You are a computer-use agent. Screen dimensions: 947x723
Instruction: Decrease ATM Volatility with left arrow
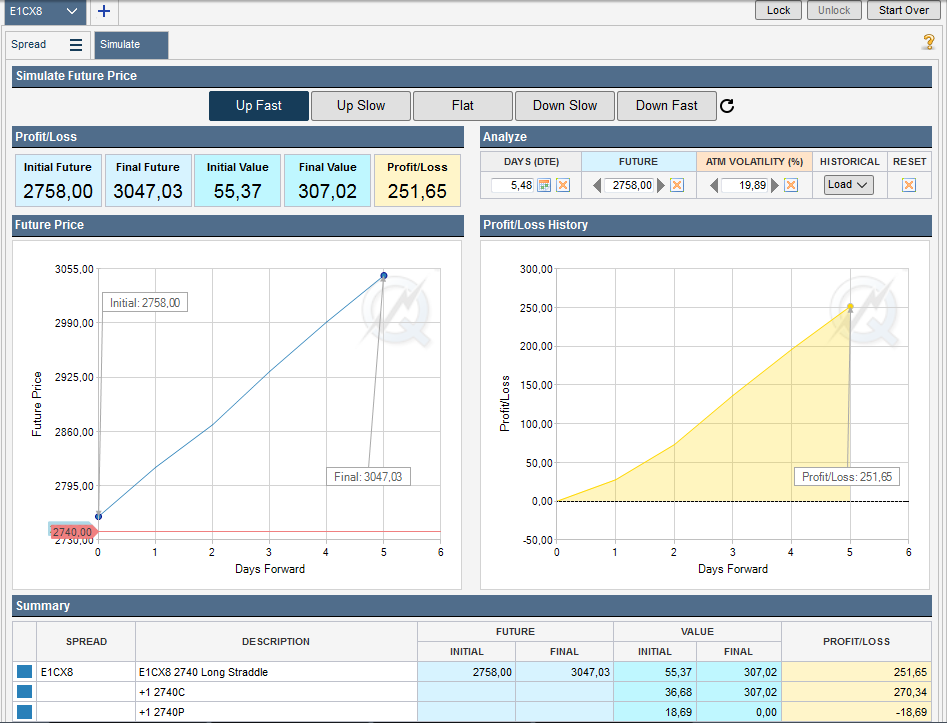(x=714, y=185)
